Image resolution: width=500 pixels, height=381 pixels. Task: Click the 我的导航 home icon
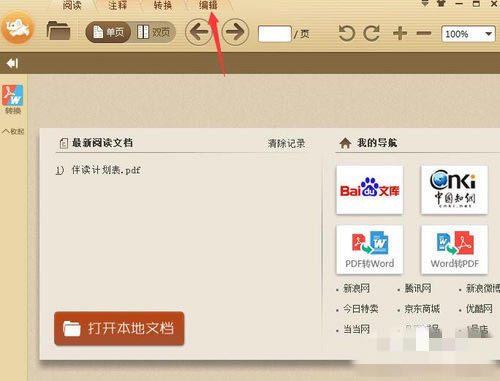pos(345,143)
